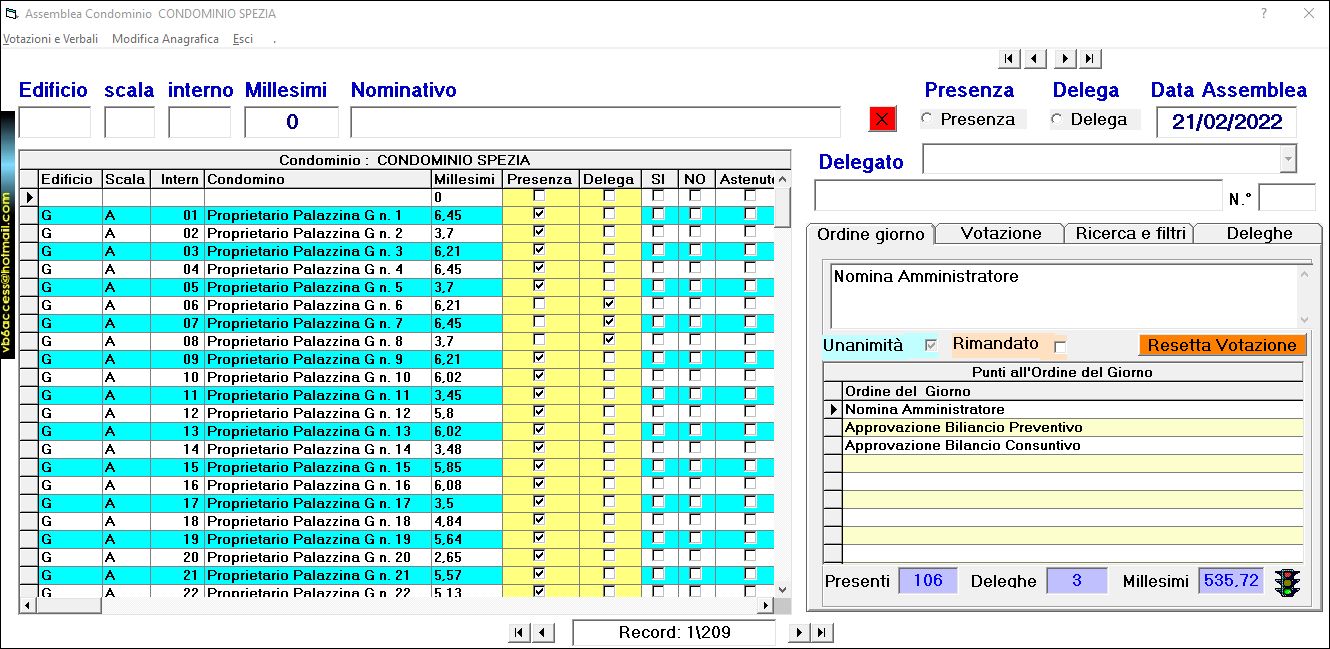The image size is (1330, 649).
Task: Click the interno input field
Action: click(200, 122)
